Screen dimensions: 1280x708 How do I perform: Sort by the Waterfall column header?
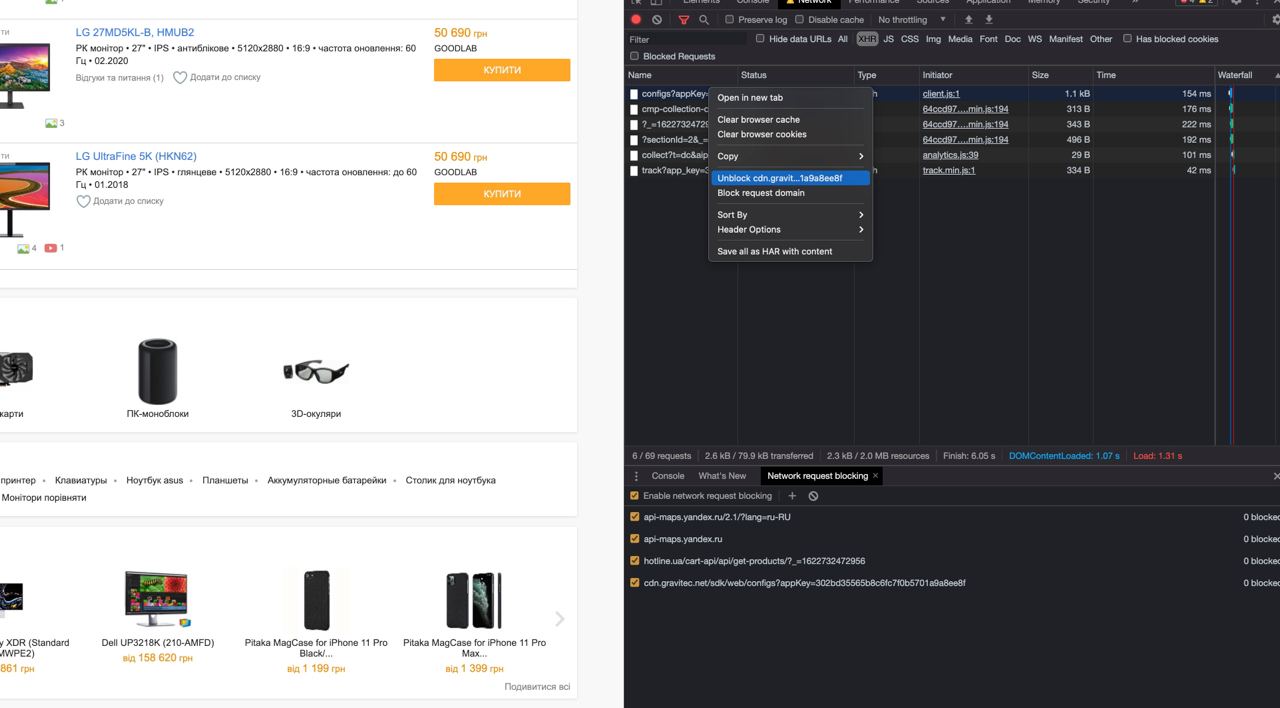click(x=1245, y=75)
